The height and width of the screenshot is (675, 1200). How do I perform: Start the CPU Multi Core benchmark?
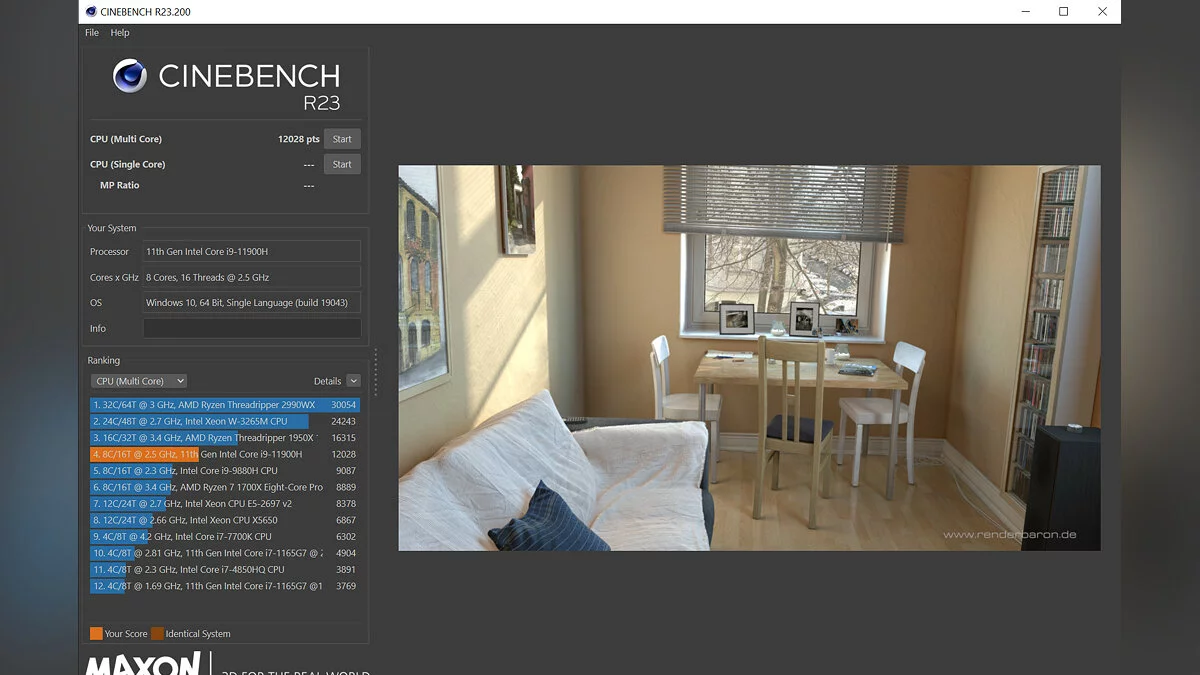[342, 139]
